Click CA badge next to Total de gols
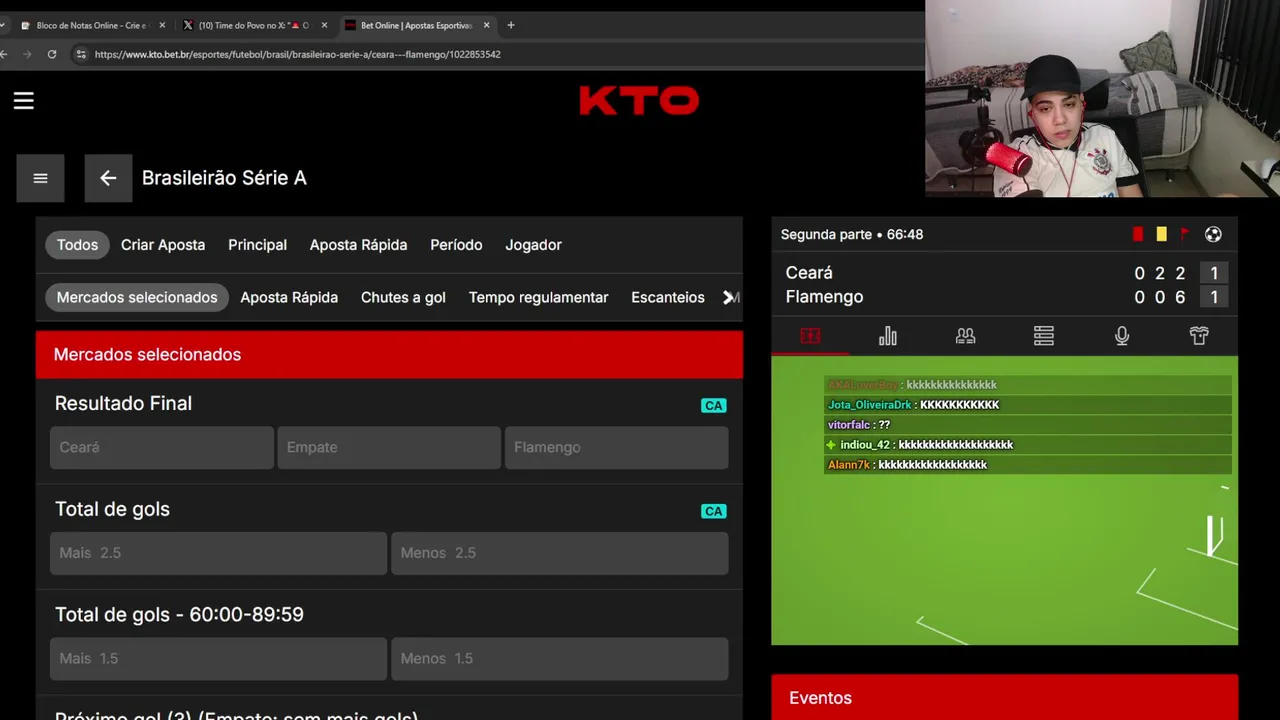1280x720 pixels. (713, 511)
